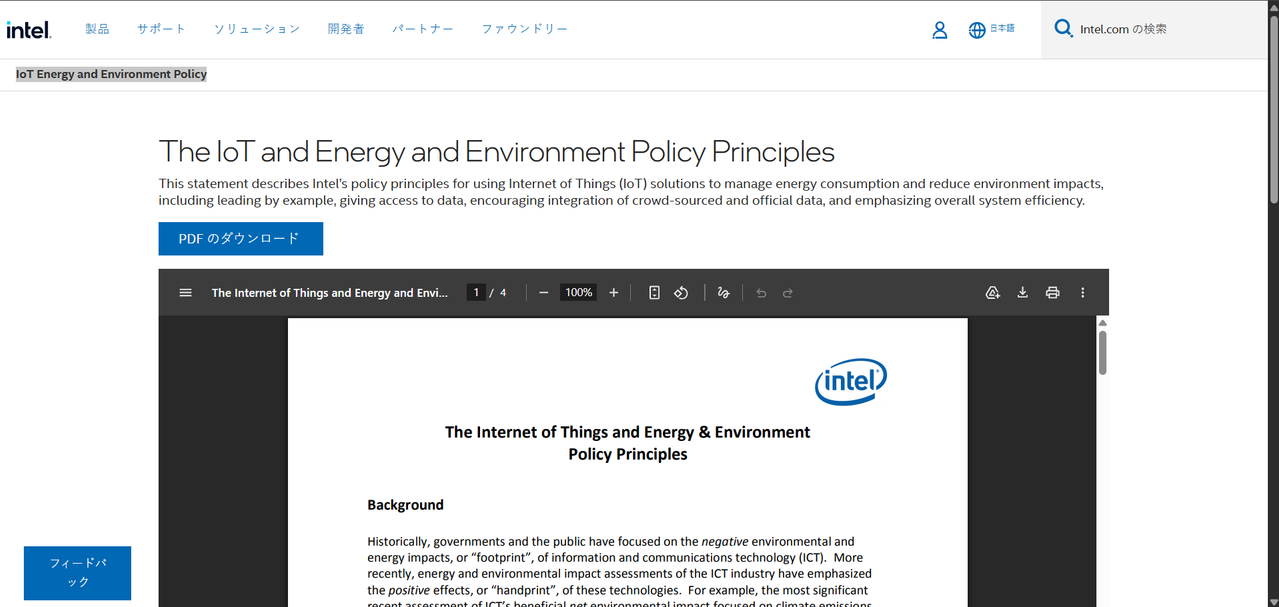
Task: Open the パートナー menu
Action: pos(423,29)
